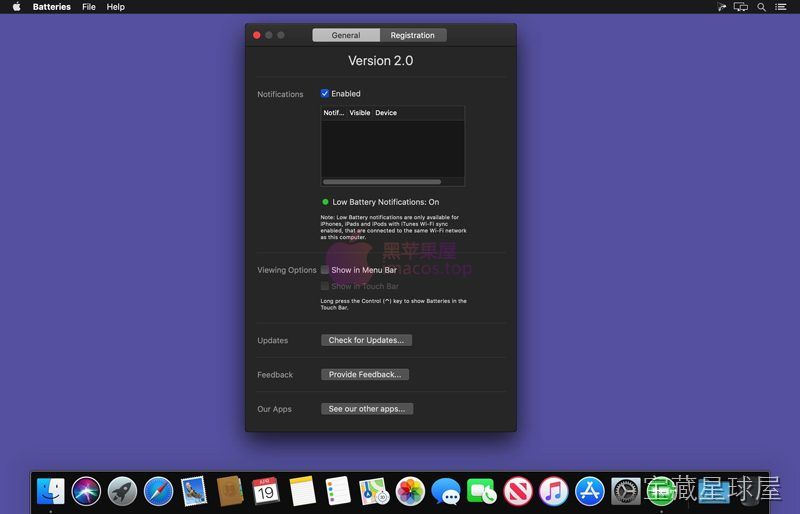Open the yellow Notes icon in dock
The image size is (800, 514).
coord(302,491)
